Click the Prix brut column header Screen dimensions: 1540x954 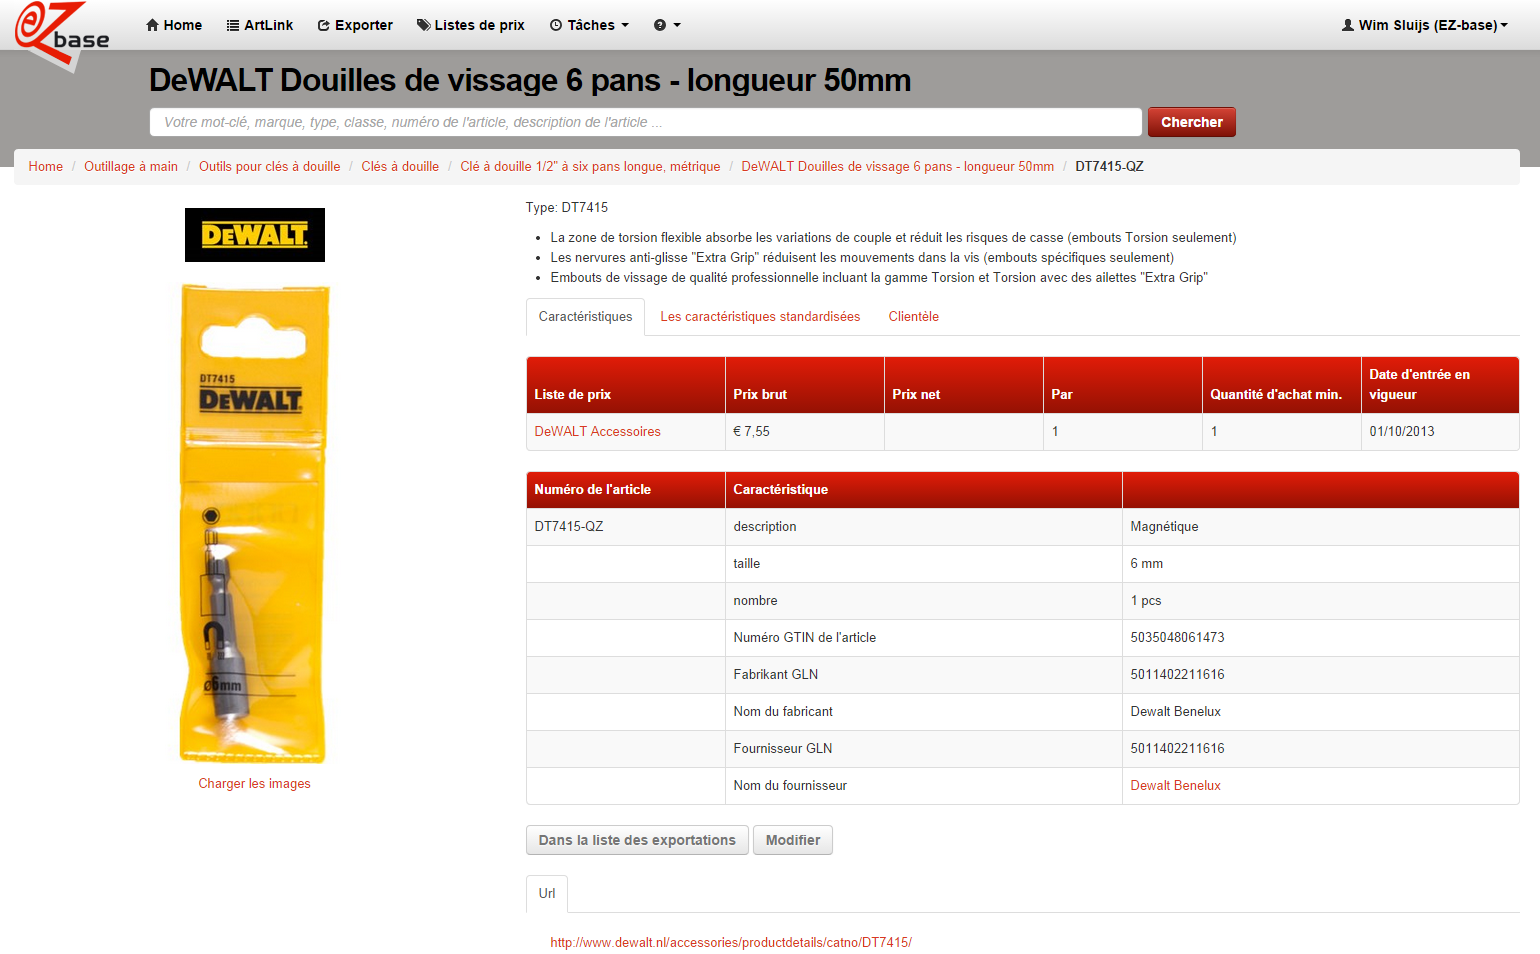click(805, 385)
